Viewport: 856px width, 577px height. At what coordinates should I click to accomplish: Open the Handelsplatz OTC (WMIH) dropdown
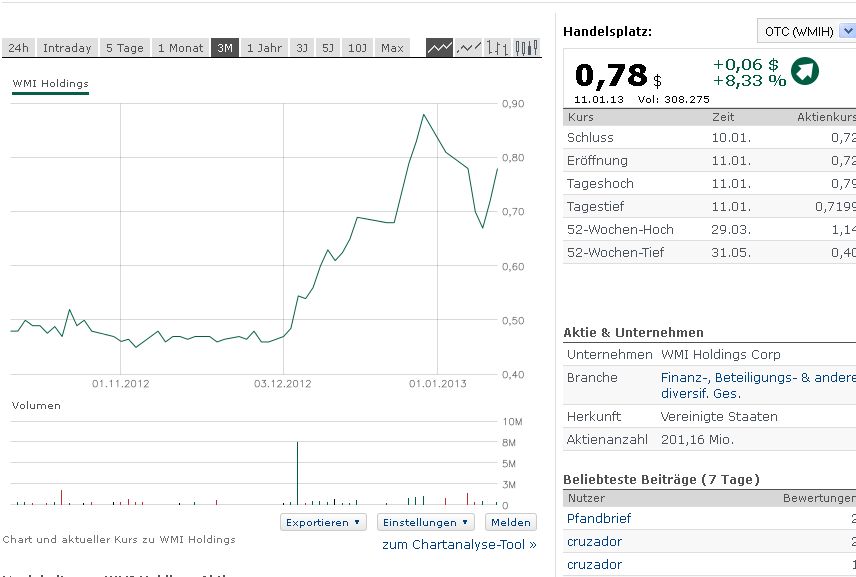pyautogui.click(x=807, y=31)
